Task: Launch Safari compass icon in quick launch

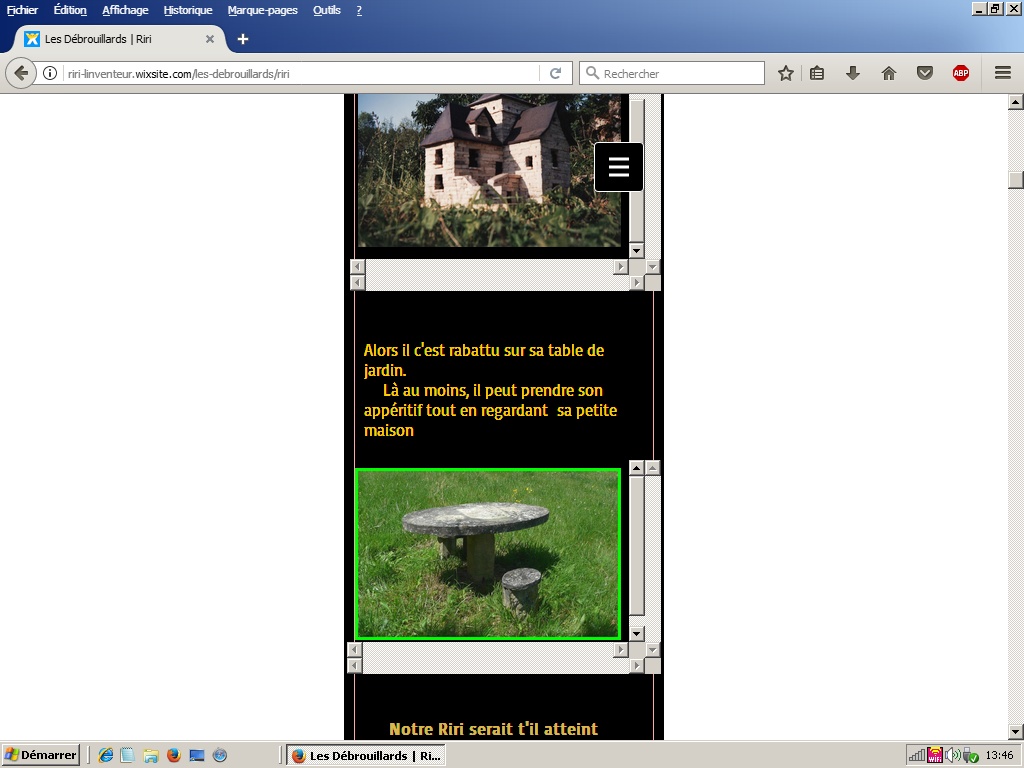Action: pyautogui.click(x=220, y=756)
